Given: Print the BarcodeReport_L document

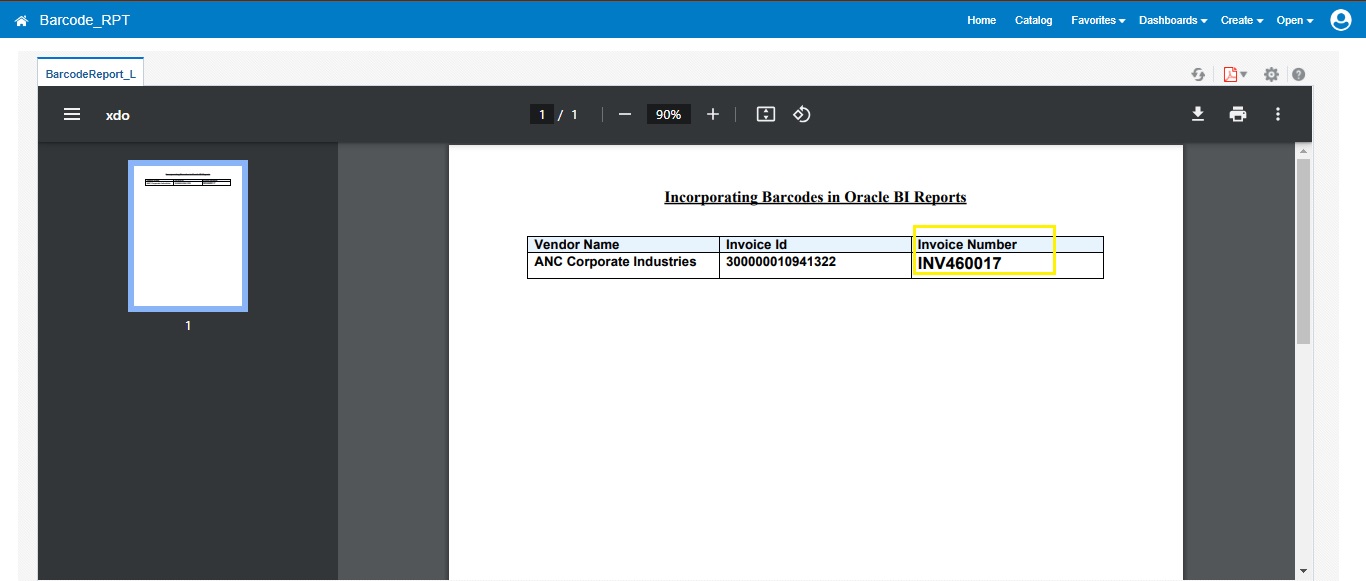Looking at the screenshot, I should [x=1238, y=114].
